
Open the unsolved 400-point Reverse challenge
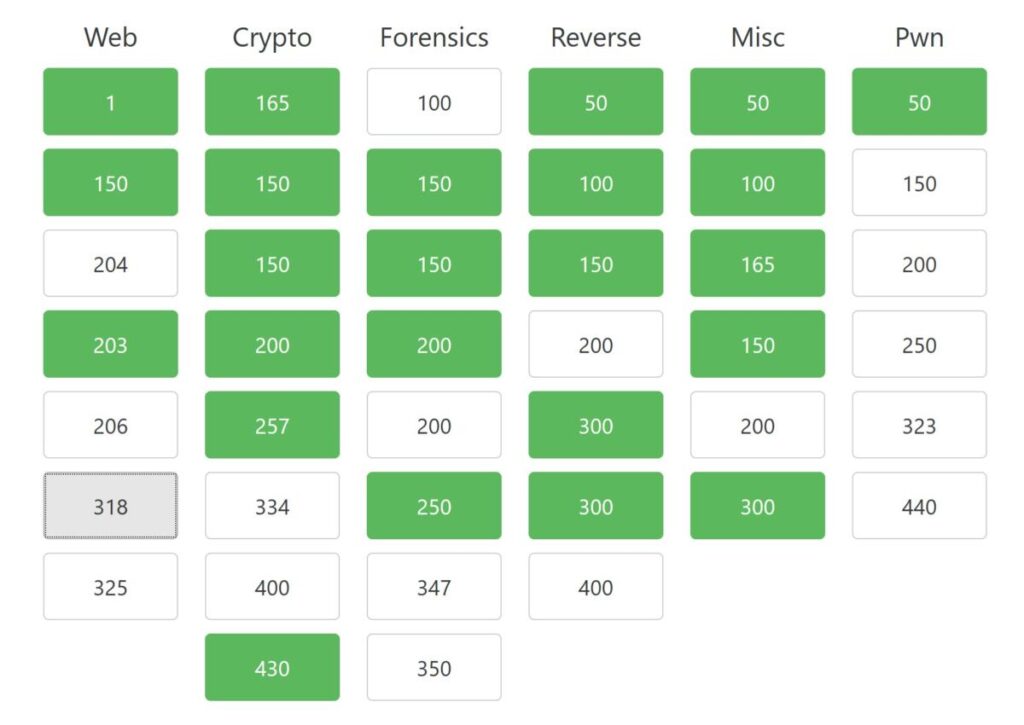pos(596,587)
